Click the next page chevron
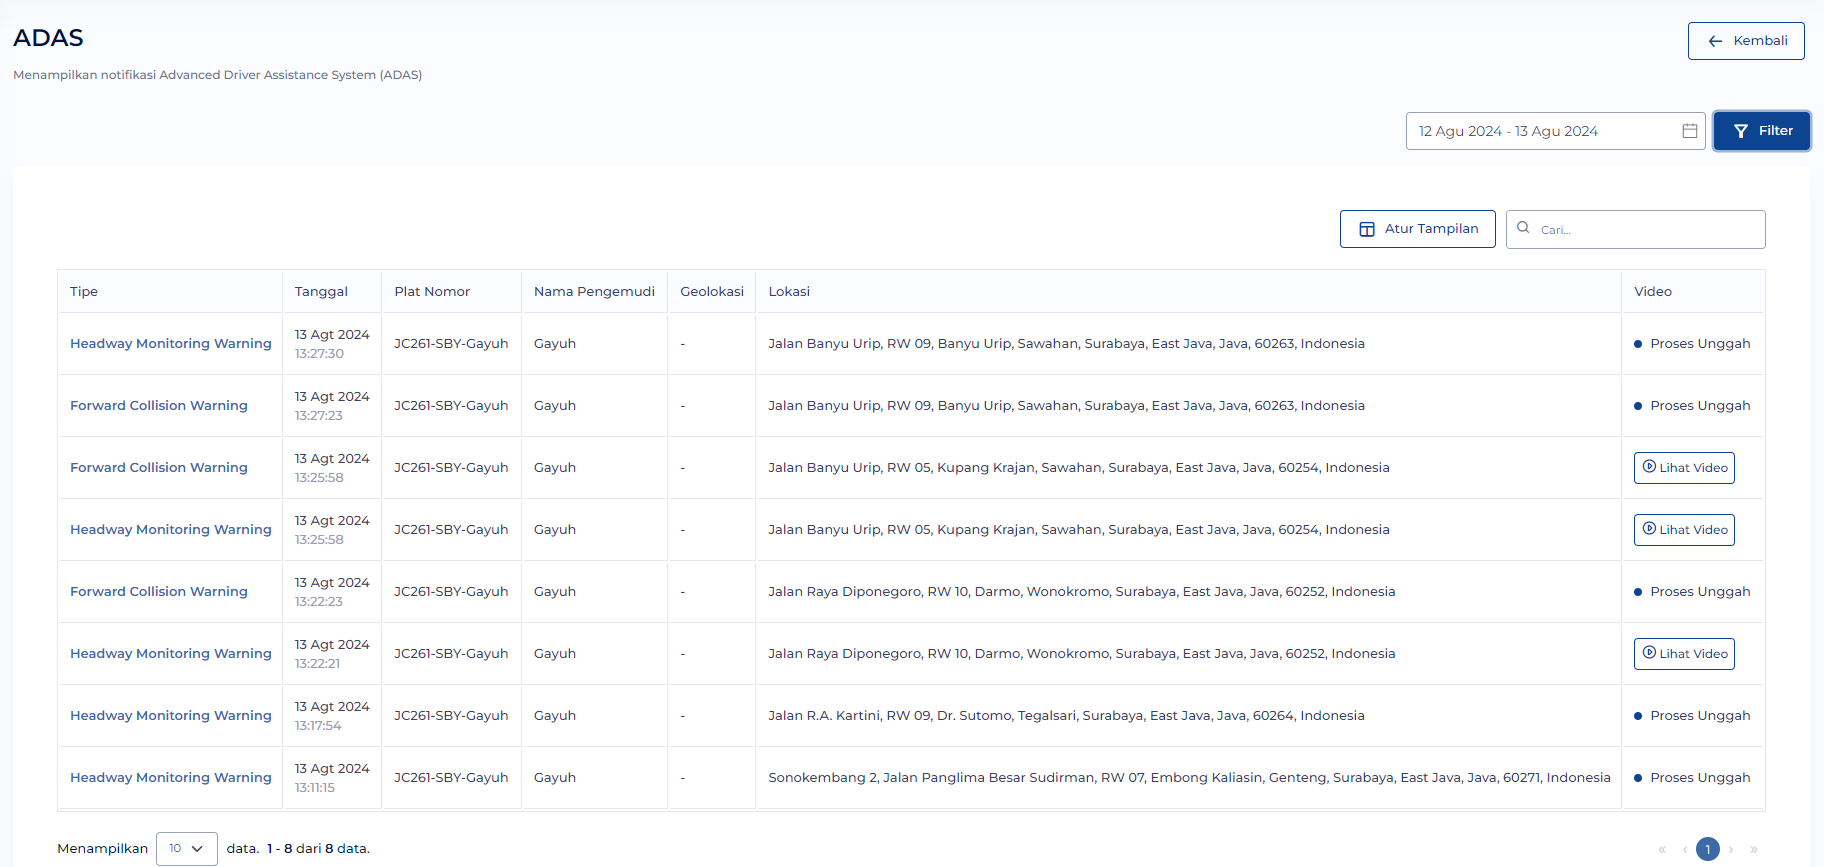Image resolution: width=1824 pixels, height=867 pixels. [x=1731, y=850]
